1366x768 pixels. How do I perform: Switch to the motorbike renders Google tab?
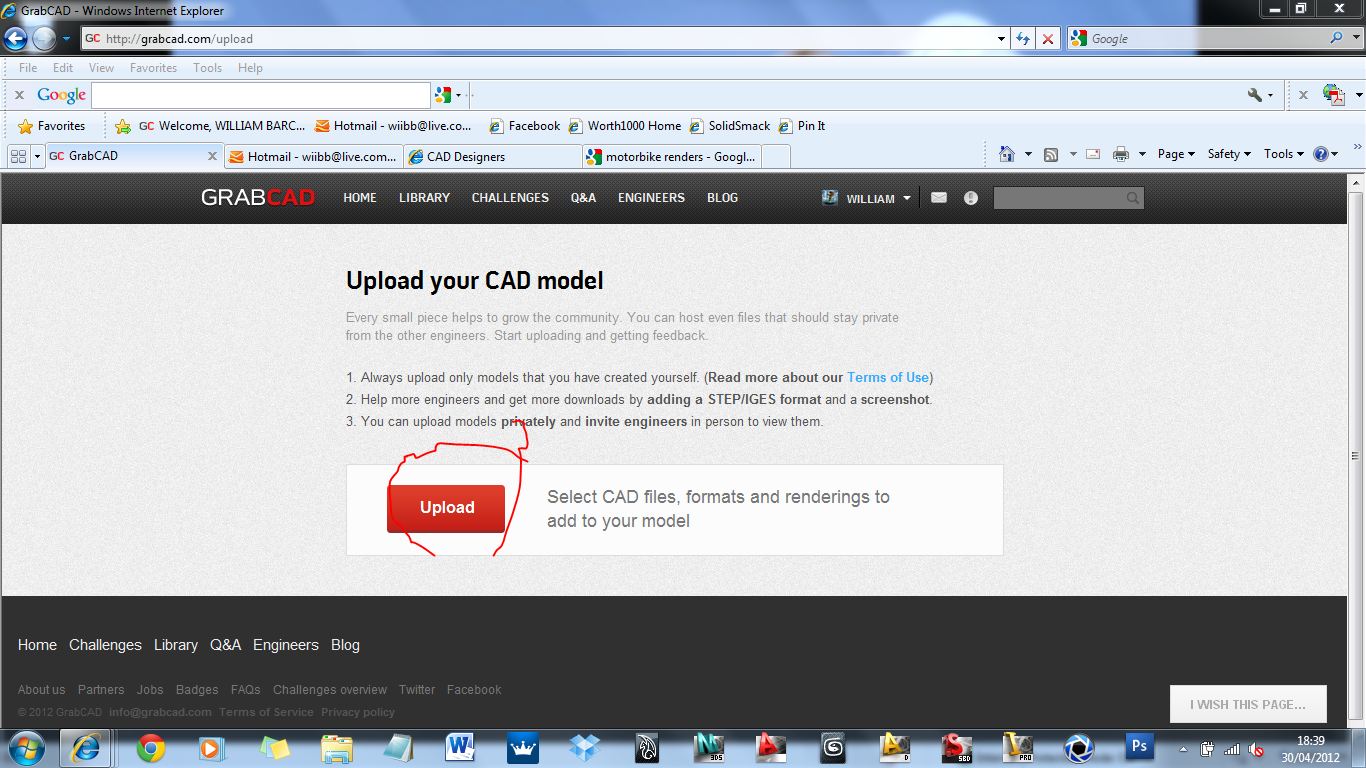click(672, 156)
